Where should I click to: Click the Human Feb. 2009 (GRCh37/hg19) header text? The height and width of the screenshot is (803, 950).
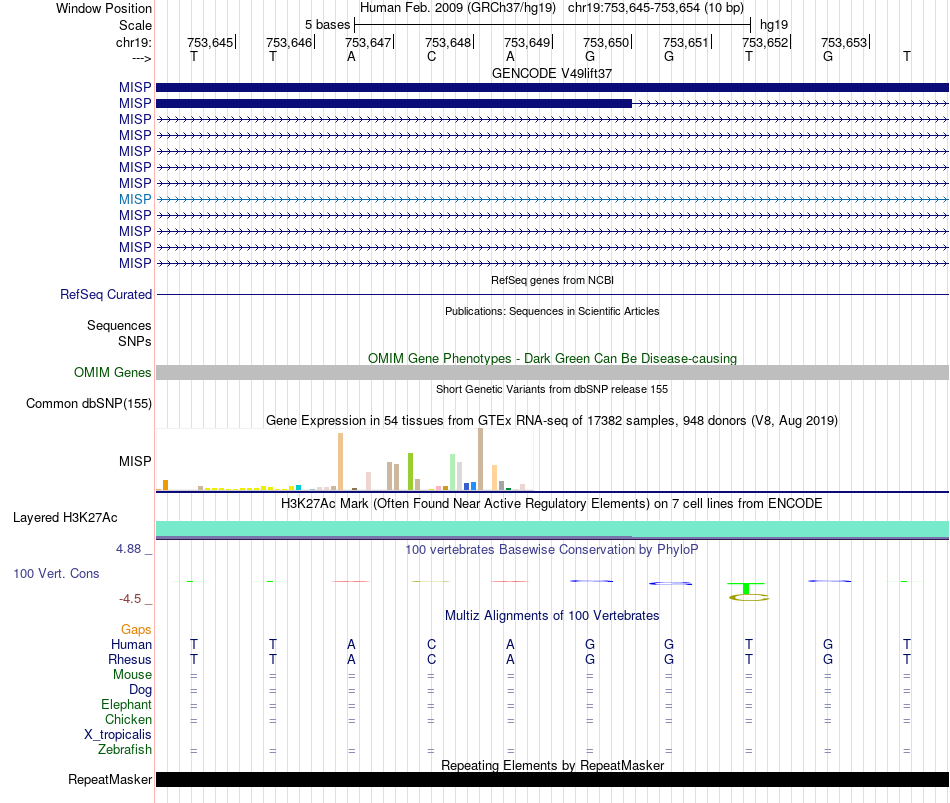pos(458,8)
